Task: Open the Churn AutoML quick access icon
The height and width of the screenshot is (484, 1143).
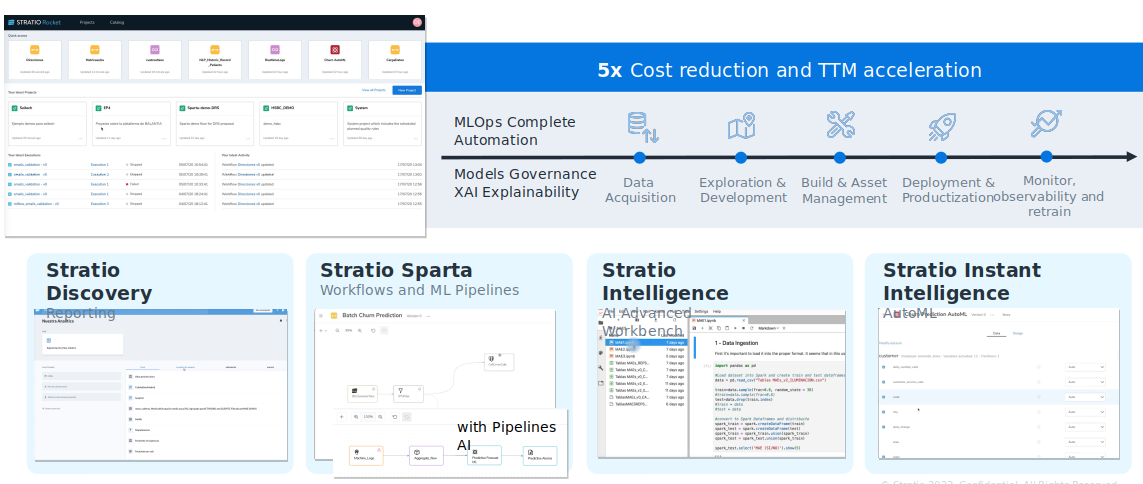Action: click(x=335, y=50)
